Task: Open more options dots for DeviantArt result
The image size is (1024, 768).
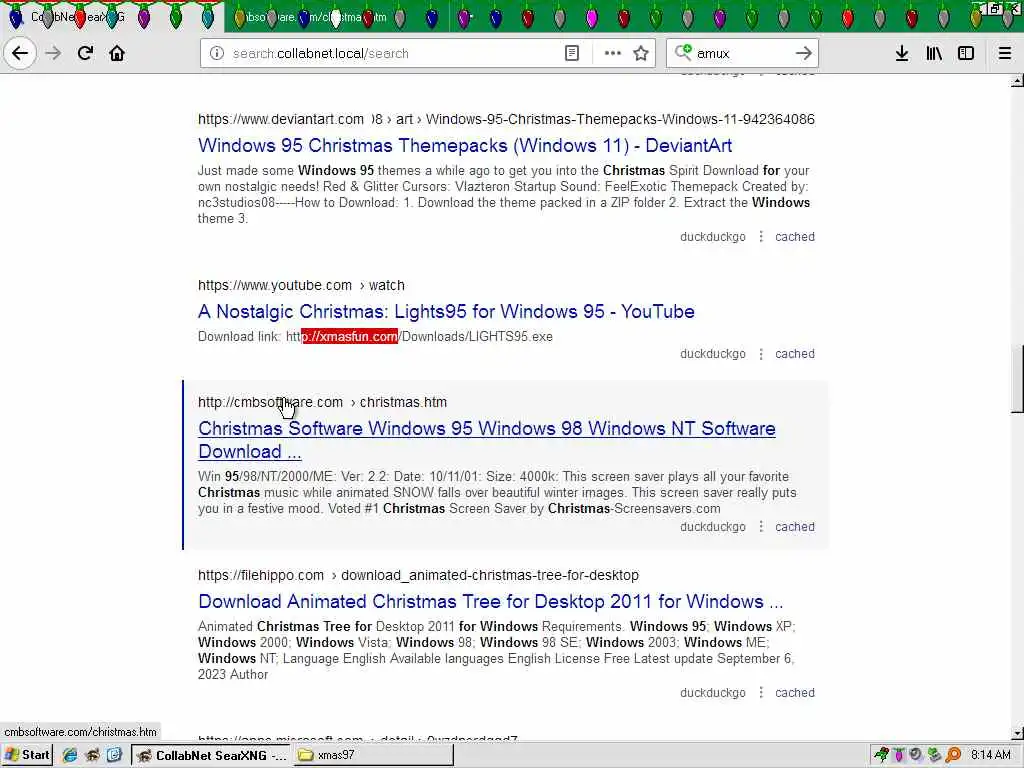Action: coord(761,236)
